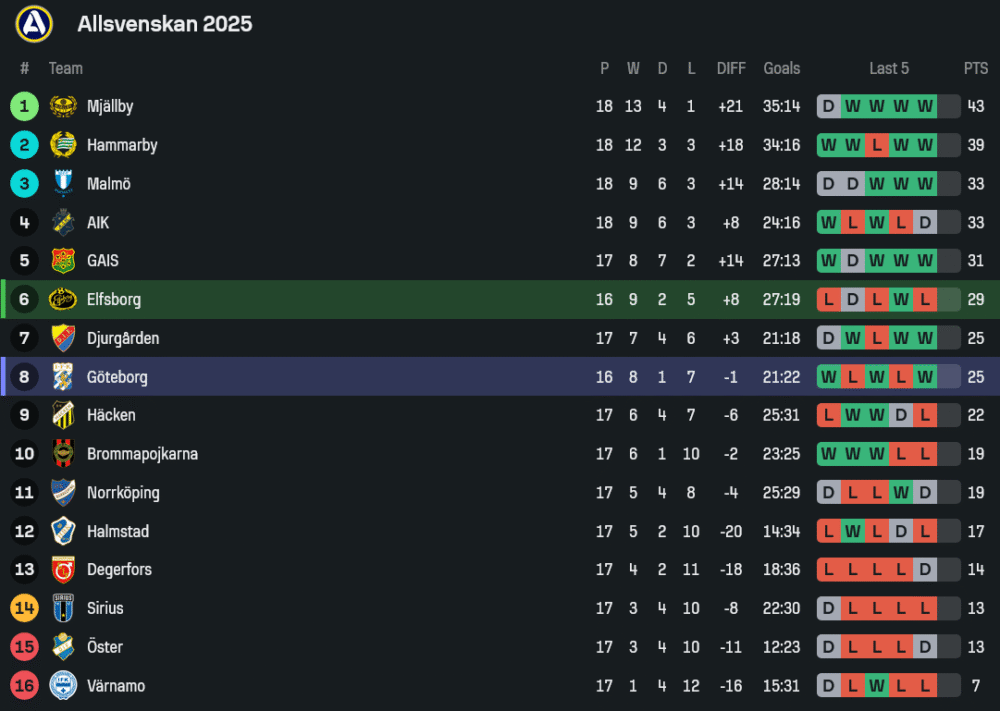Viewport: 1000px width, 711px height.
Task: Click the Hammarby team crest
Action: (63, 145)
